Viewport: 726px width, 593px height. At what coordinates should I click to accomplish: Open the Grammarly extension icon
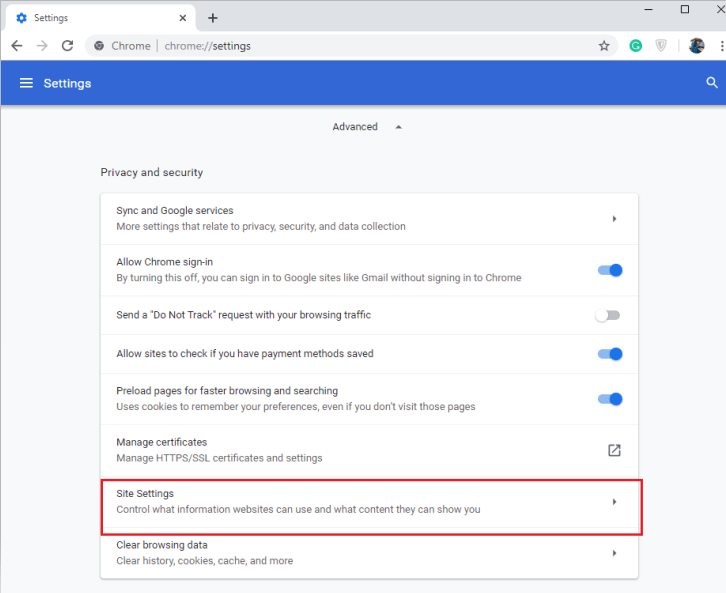pyautogui.click(x=636, y=46)
